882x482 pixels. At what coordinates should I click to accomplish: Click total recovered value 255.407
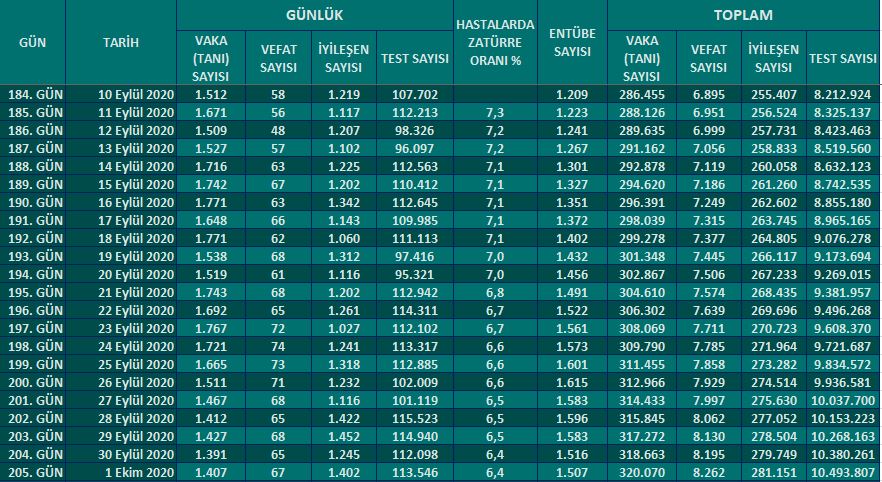point(773,94)
